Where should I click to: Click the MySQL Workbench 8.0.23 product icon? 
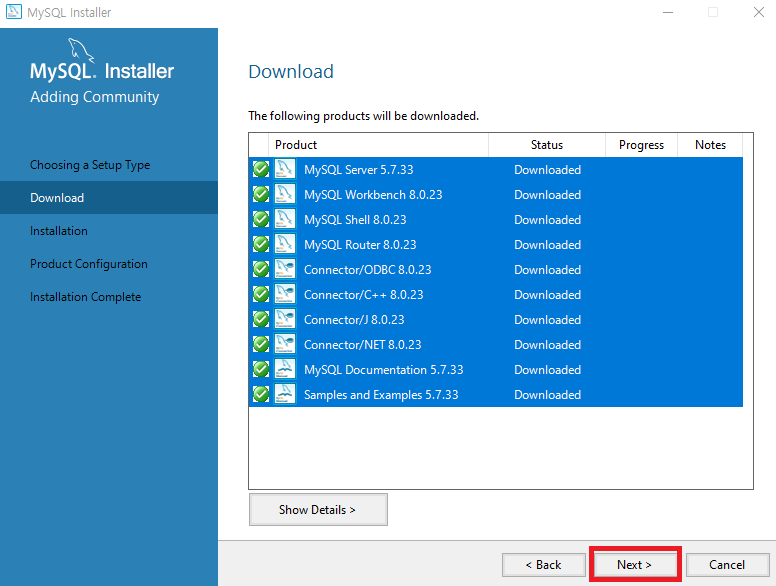[x=285, y=194]
